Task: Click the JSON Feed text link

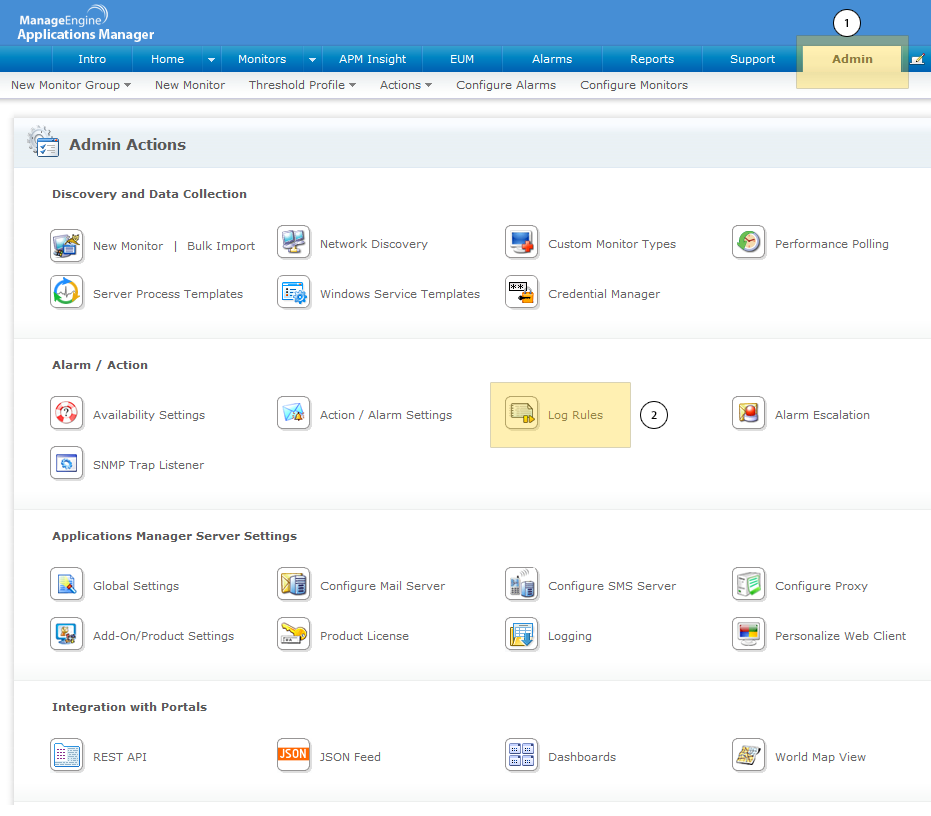Action: coord(350,757)
